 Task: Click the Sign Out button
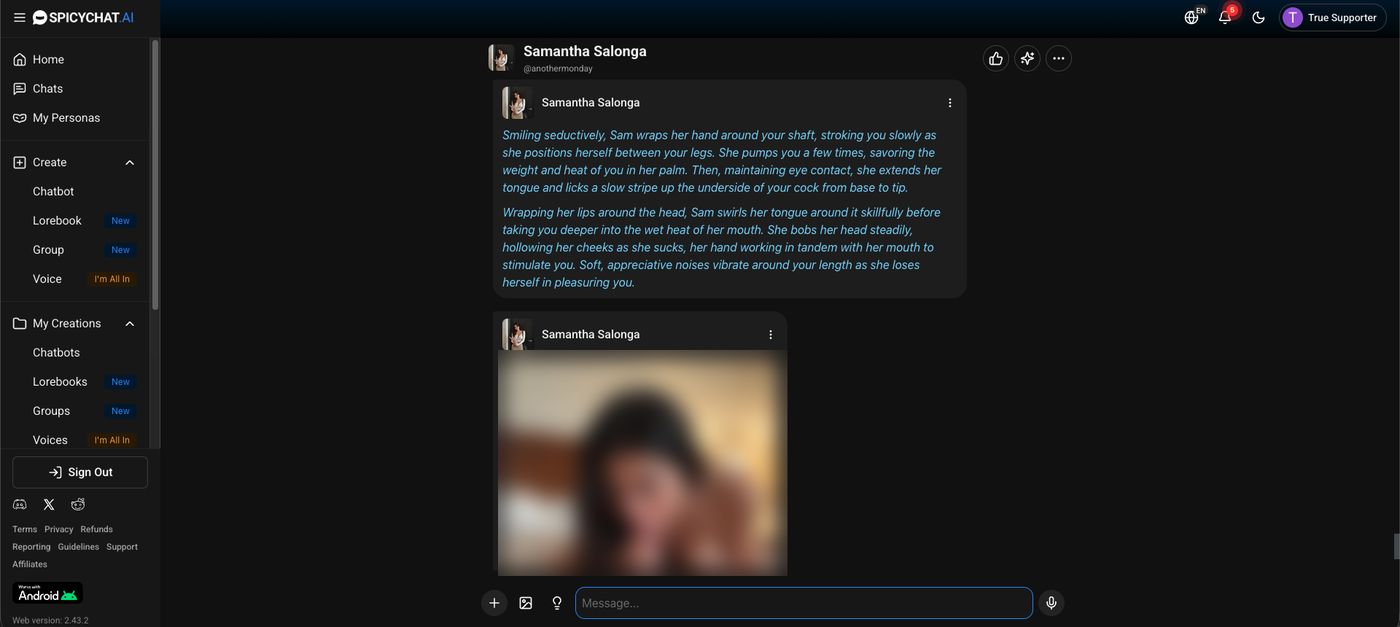coord(80,473)
